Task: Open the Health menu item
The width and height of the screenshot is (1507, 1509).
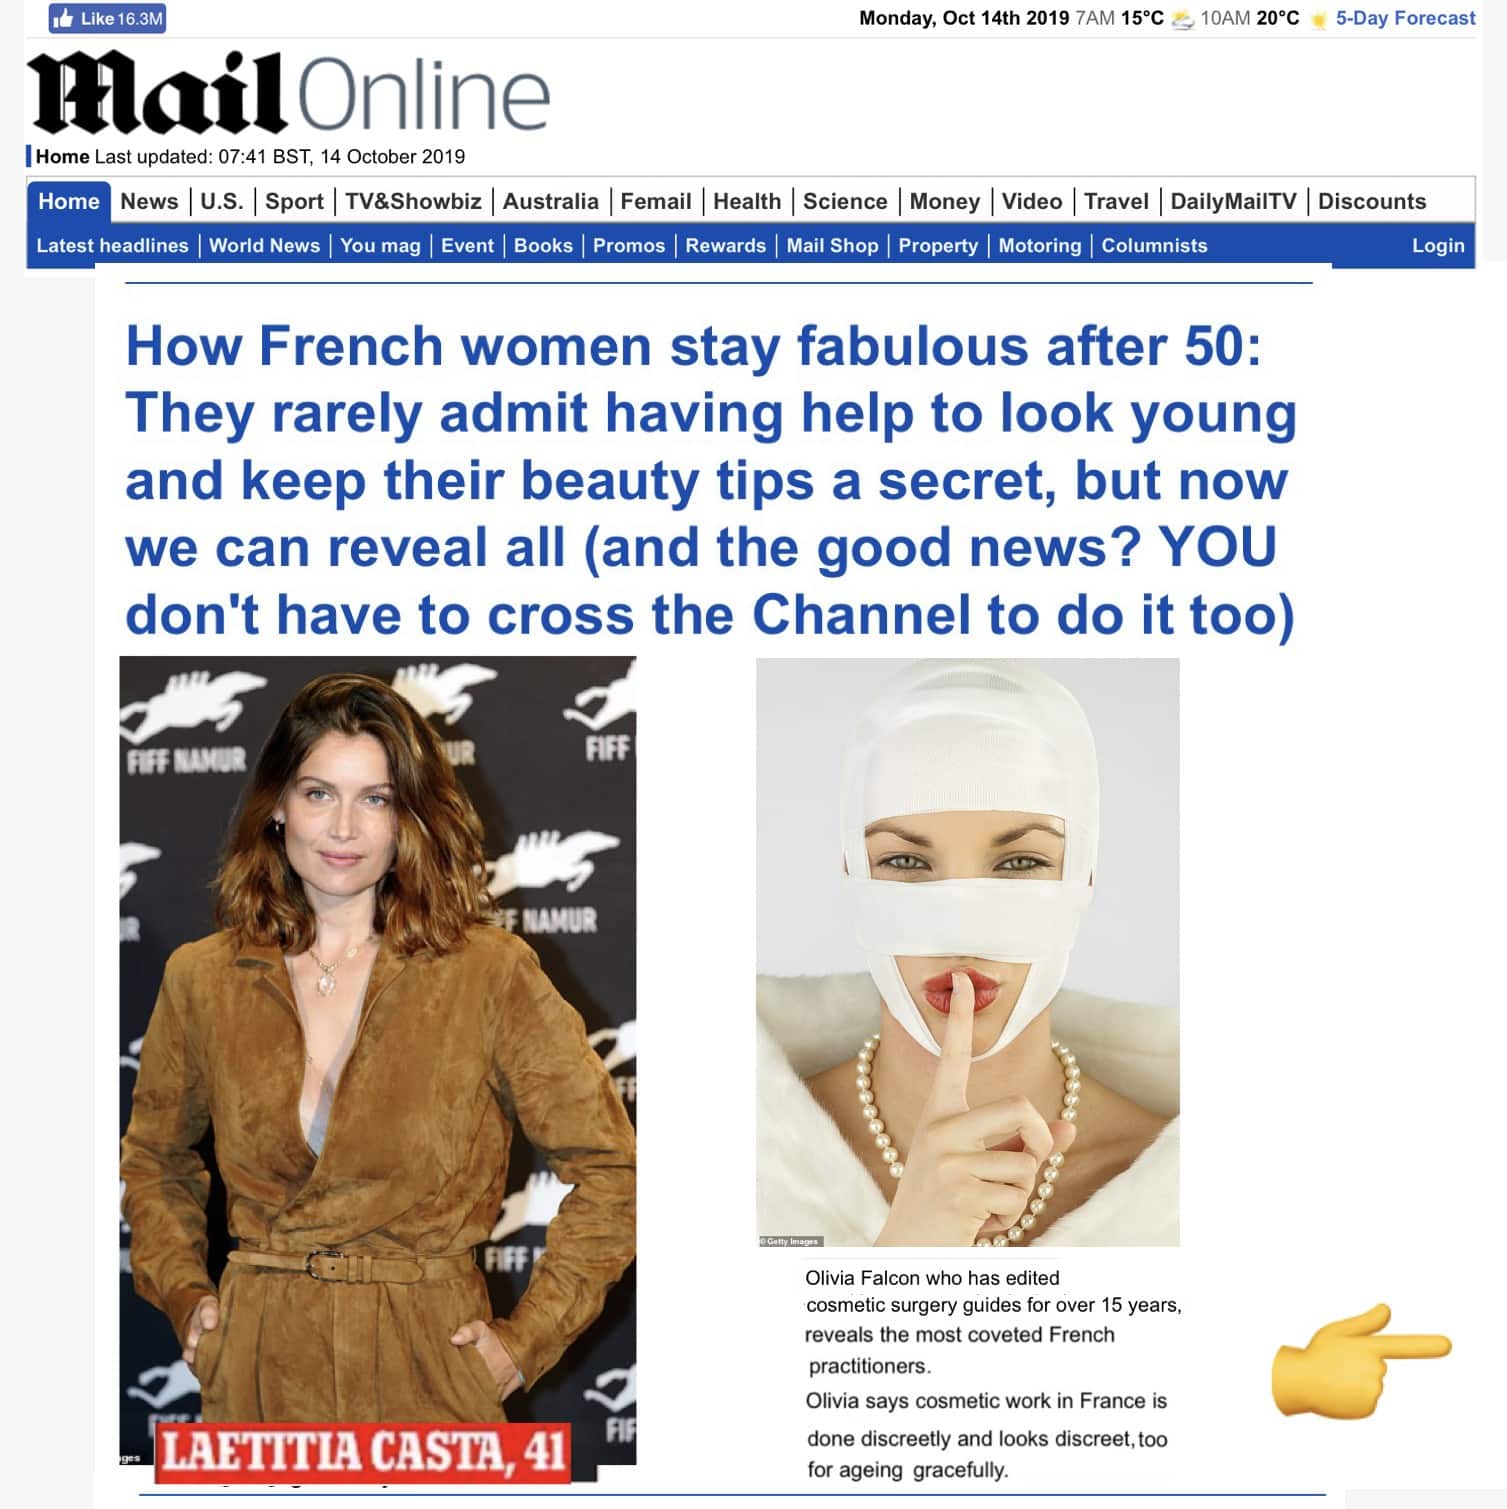Action: 747,201
